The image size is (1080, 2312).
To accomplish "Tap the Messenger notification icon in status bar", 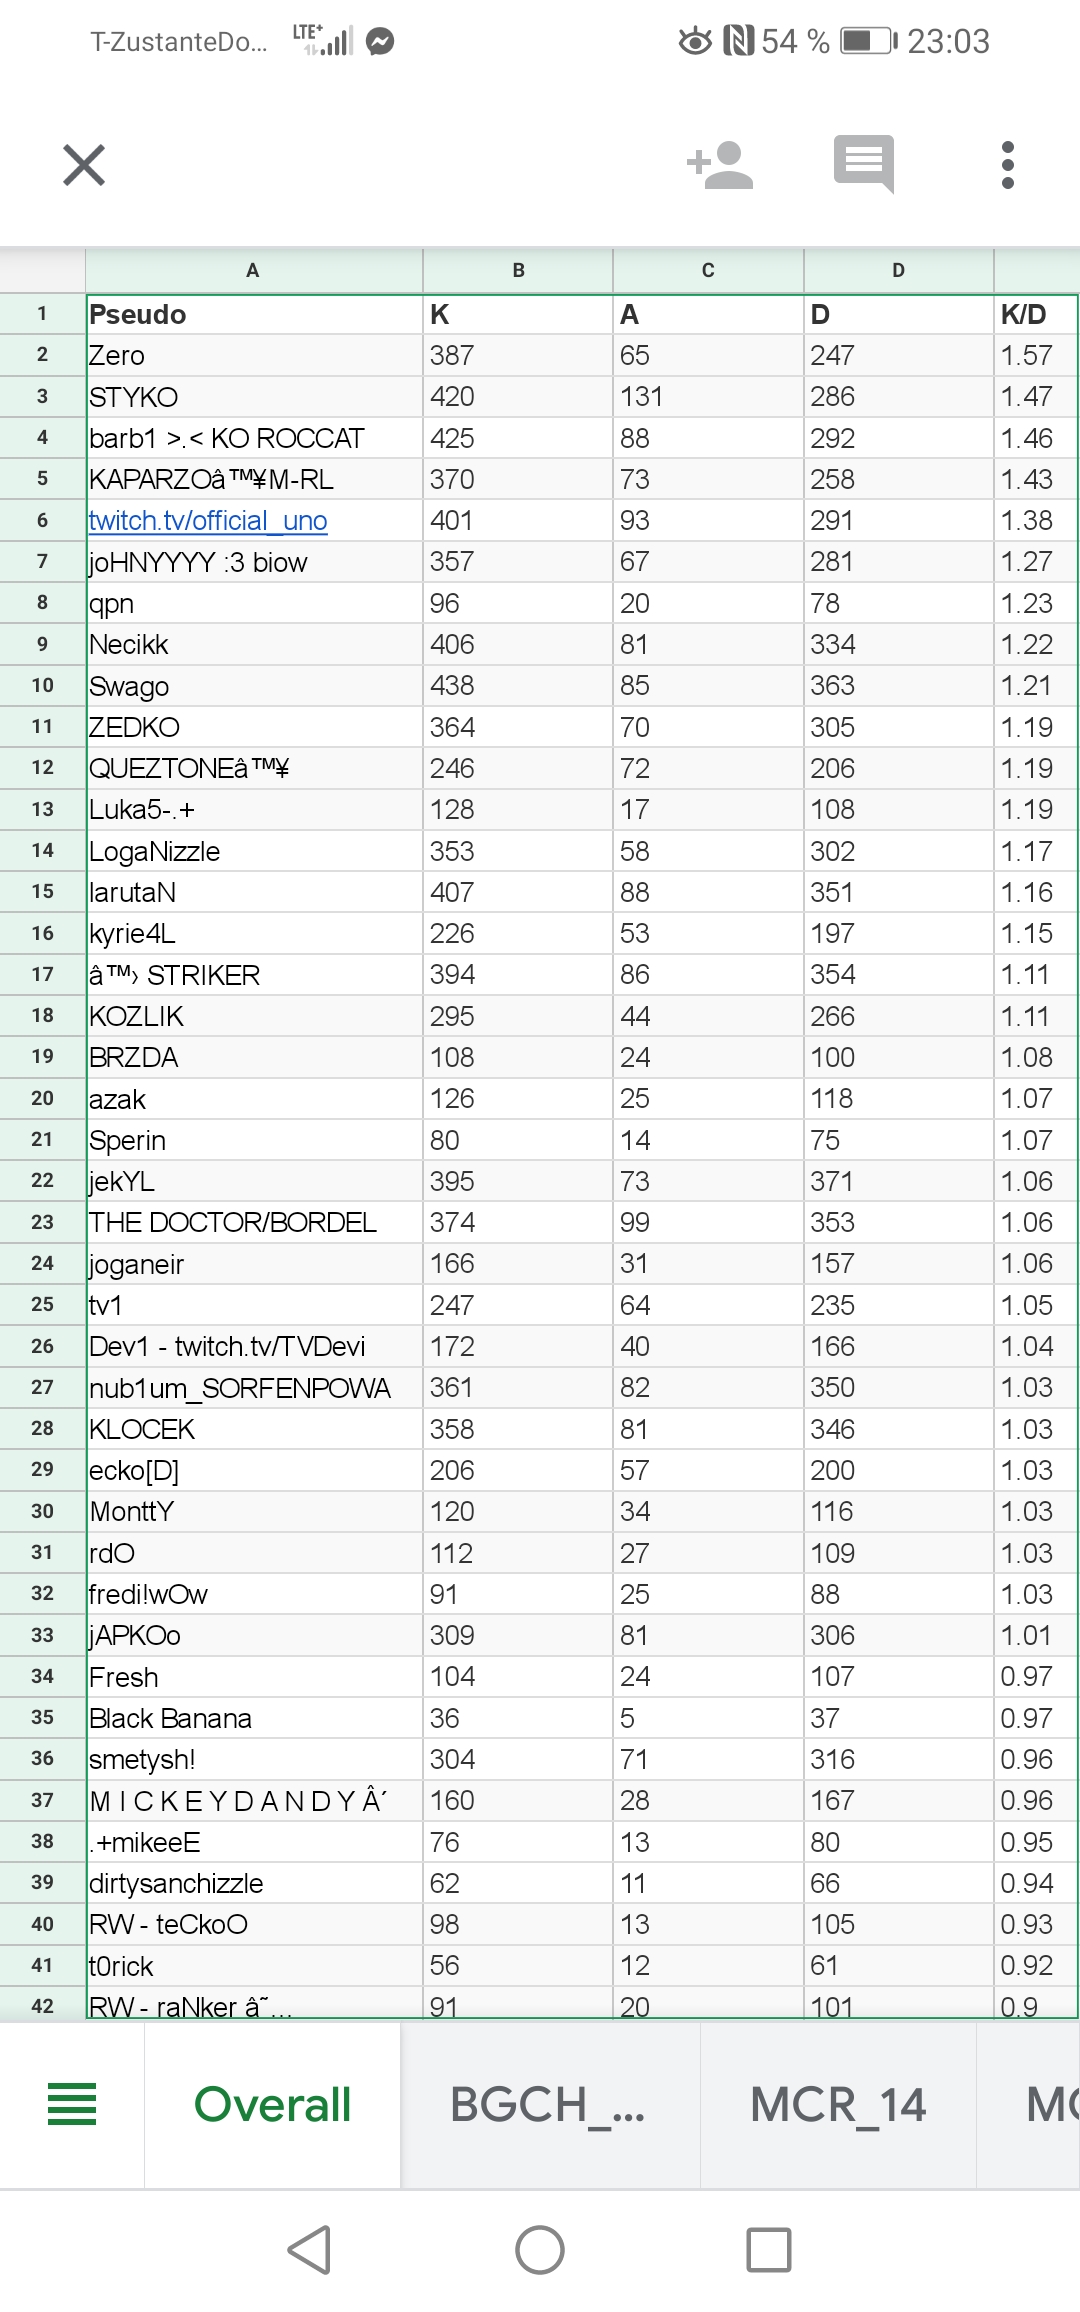I will click(x=380, y=41).
